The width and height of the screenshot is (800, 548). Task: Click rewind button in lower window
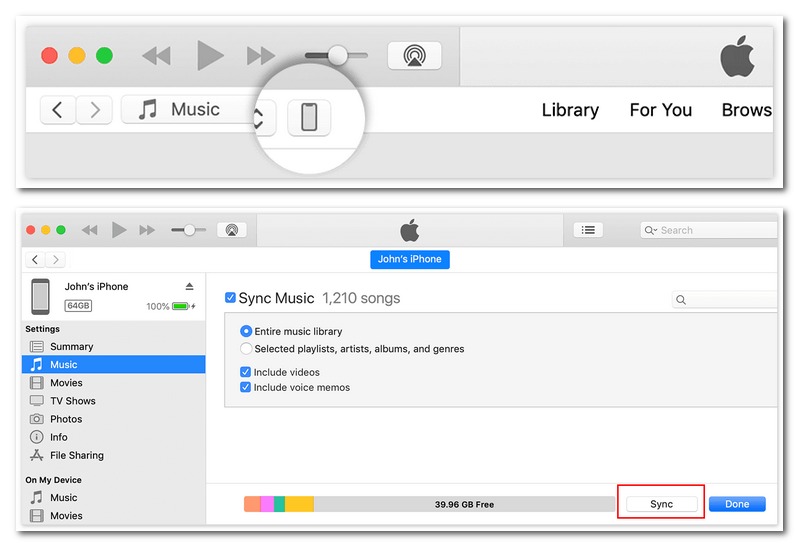click(x=90, y=230)
